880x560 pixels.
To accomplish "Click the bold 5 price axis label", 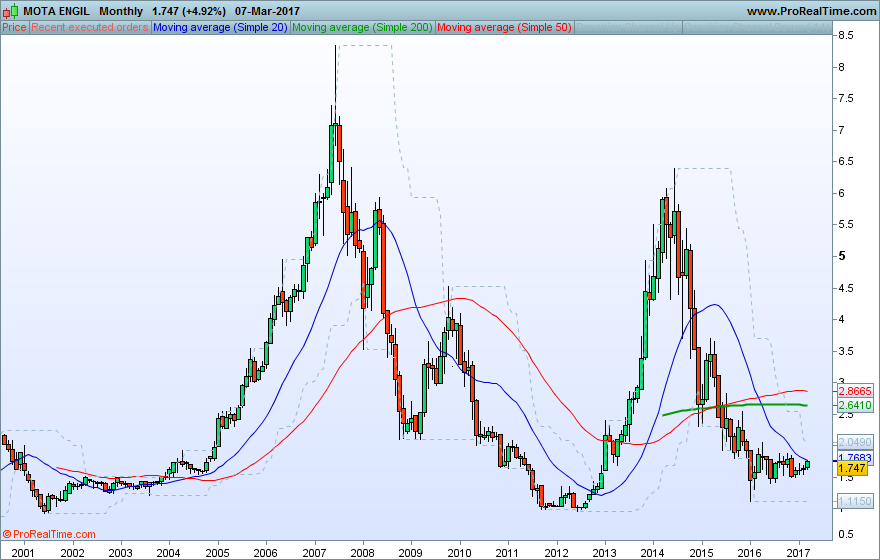I will tap(841, 256).
